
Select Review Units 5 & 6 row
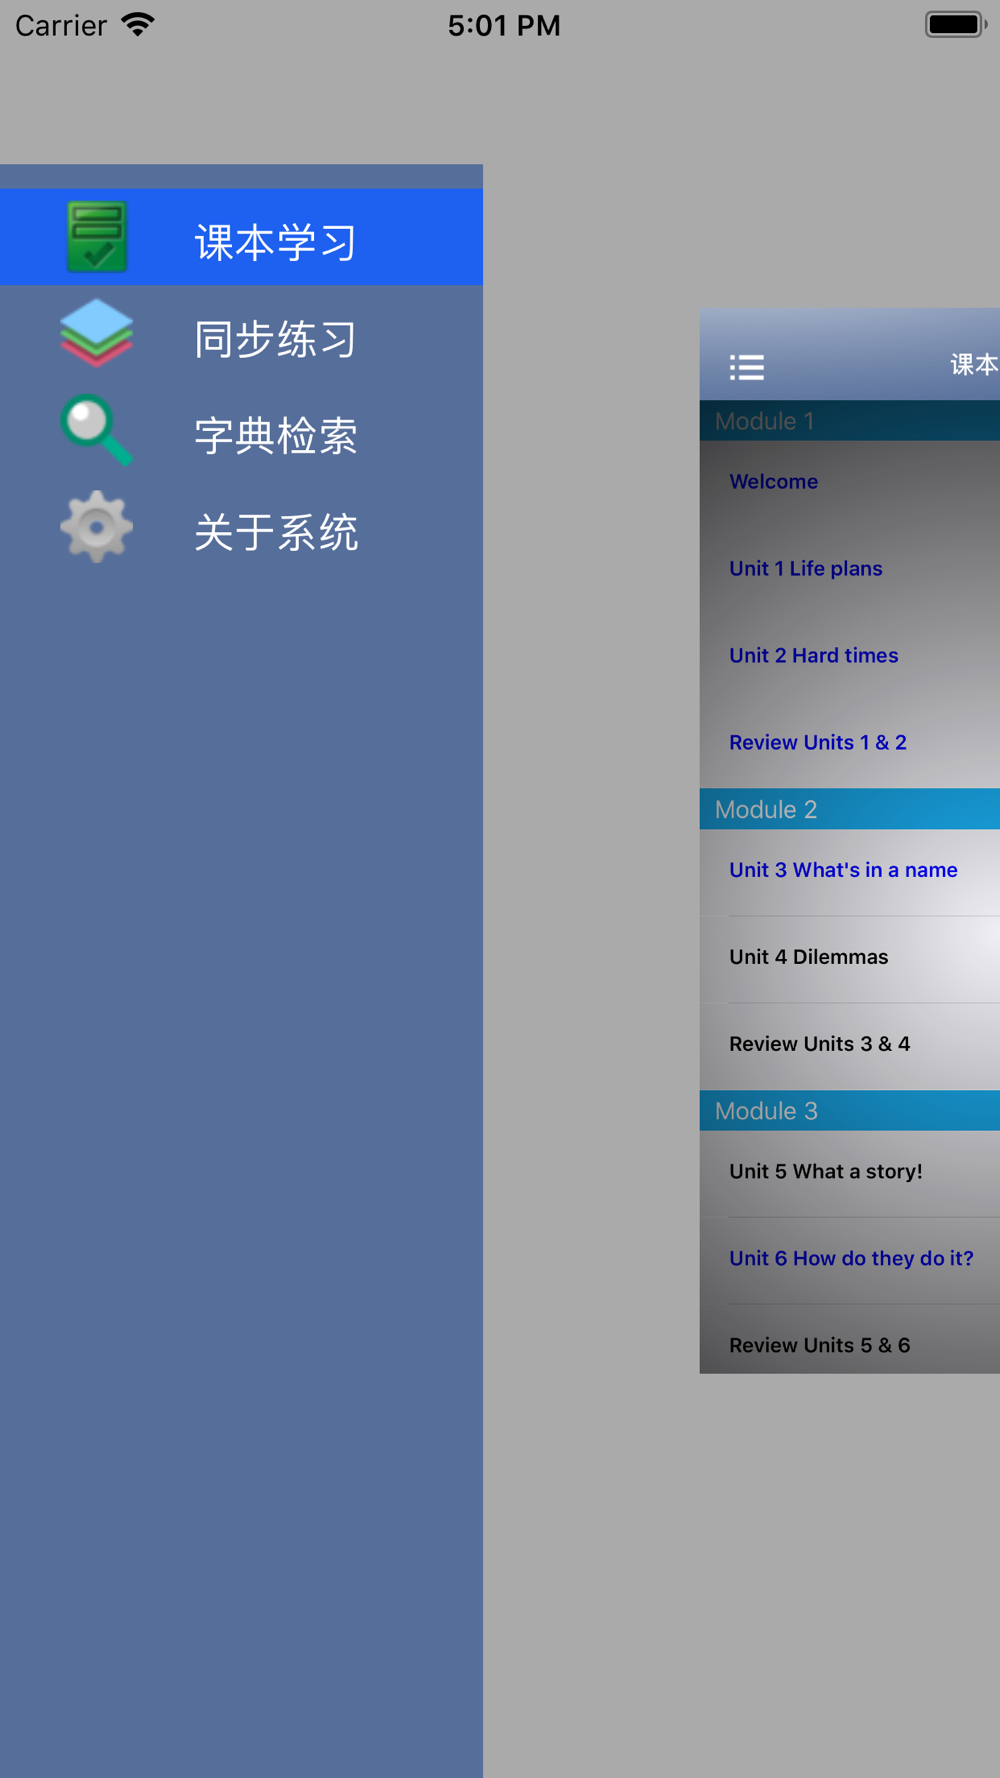tap(850, 1340)
